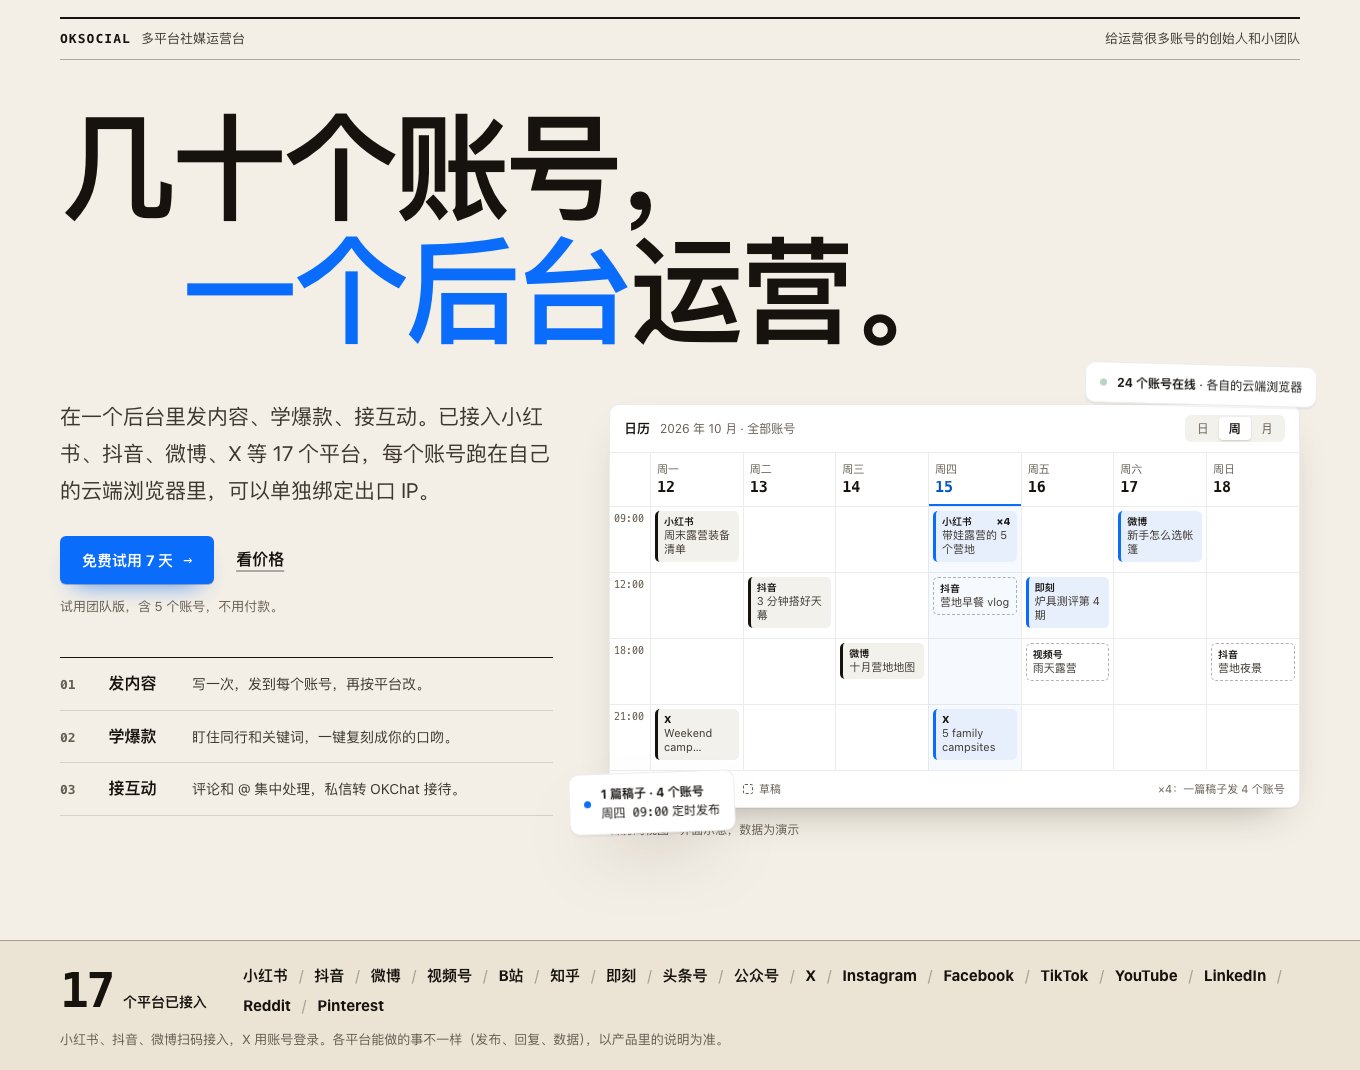Click 小红书 in the platform list

265,976
